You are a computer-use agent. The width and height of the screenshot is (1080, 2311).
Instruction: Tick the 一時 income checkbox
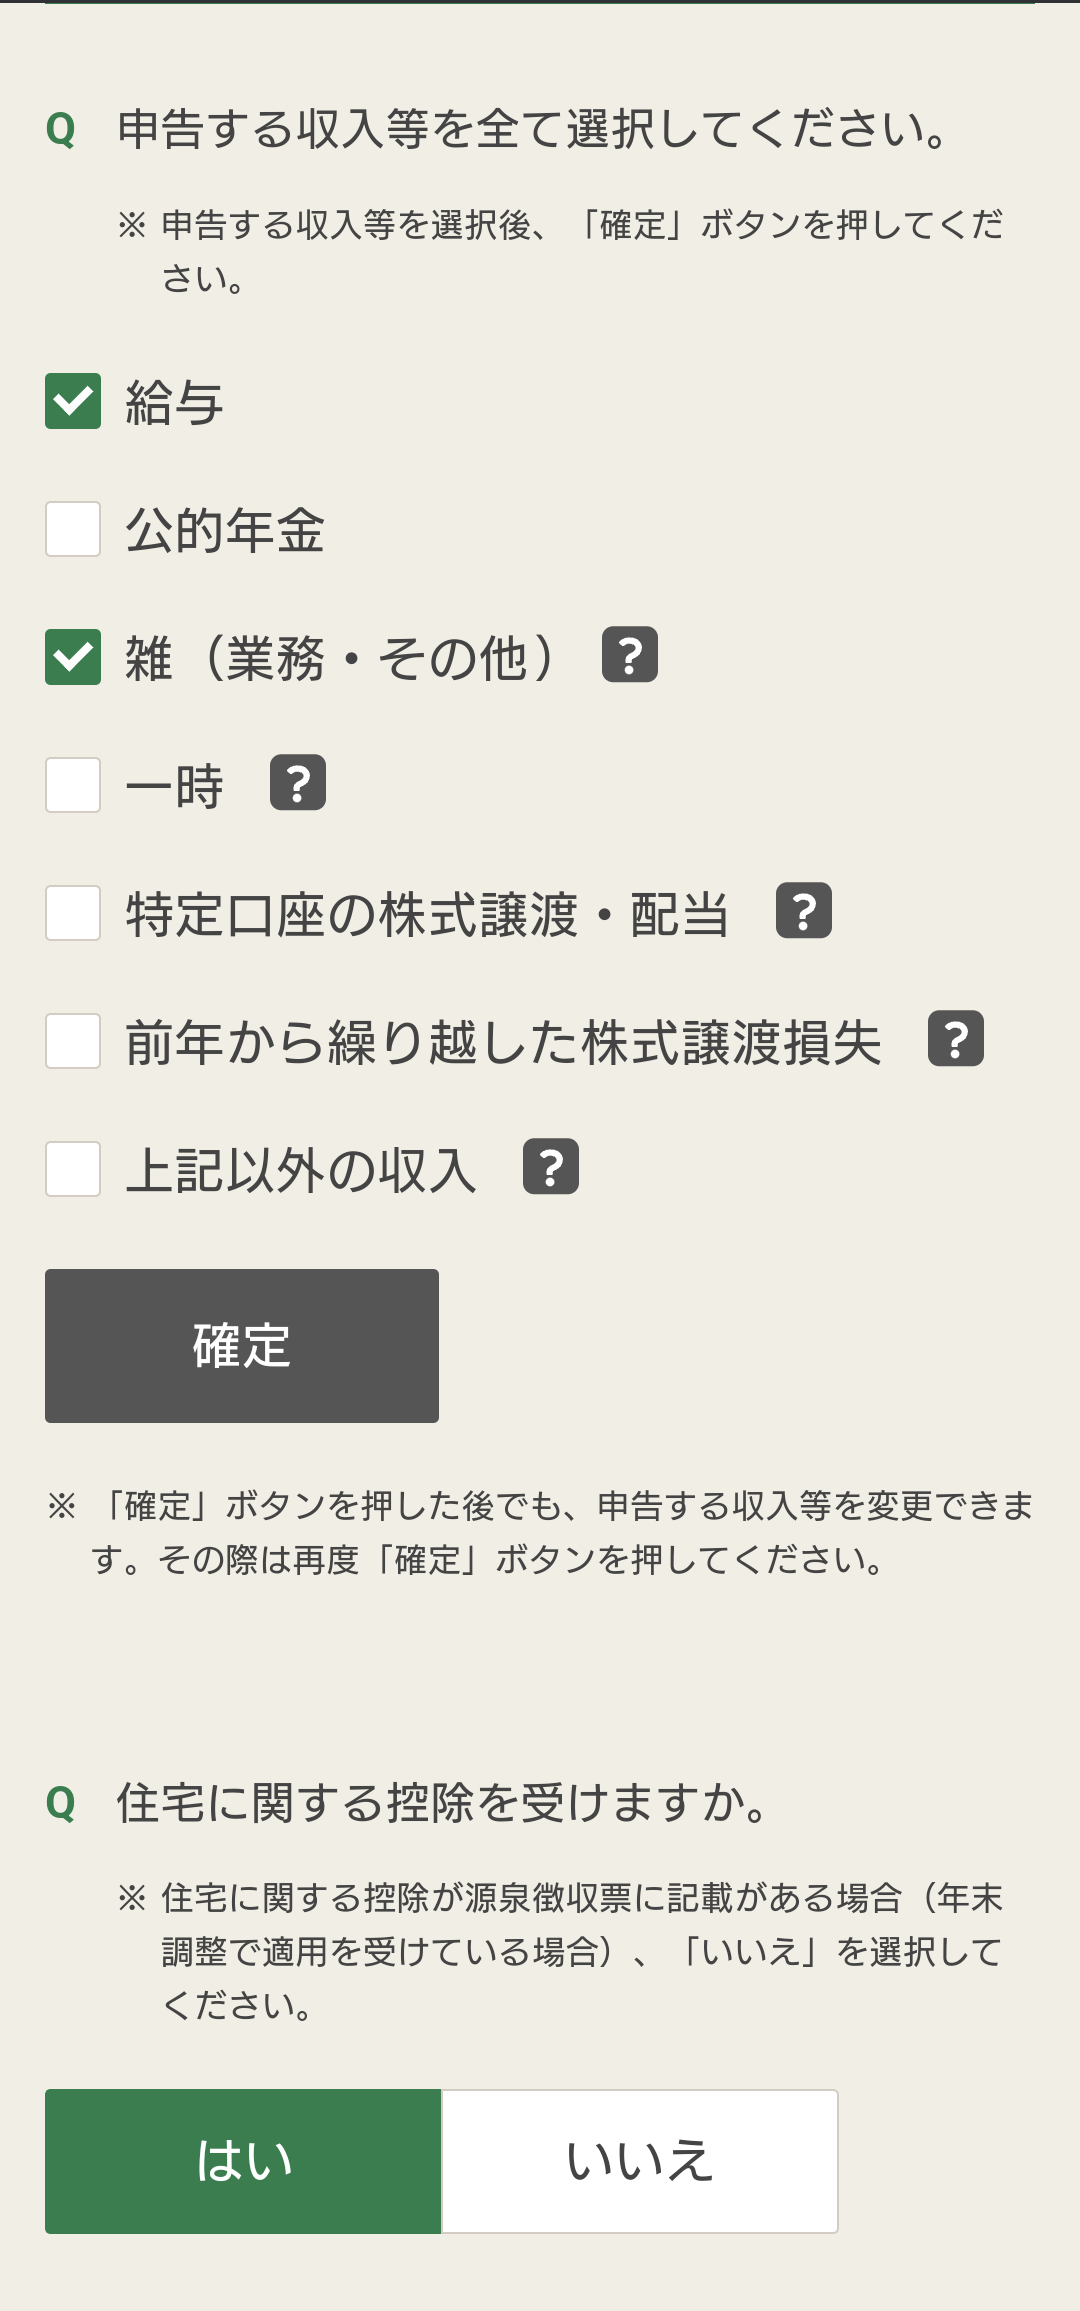click(73, 785)
